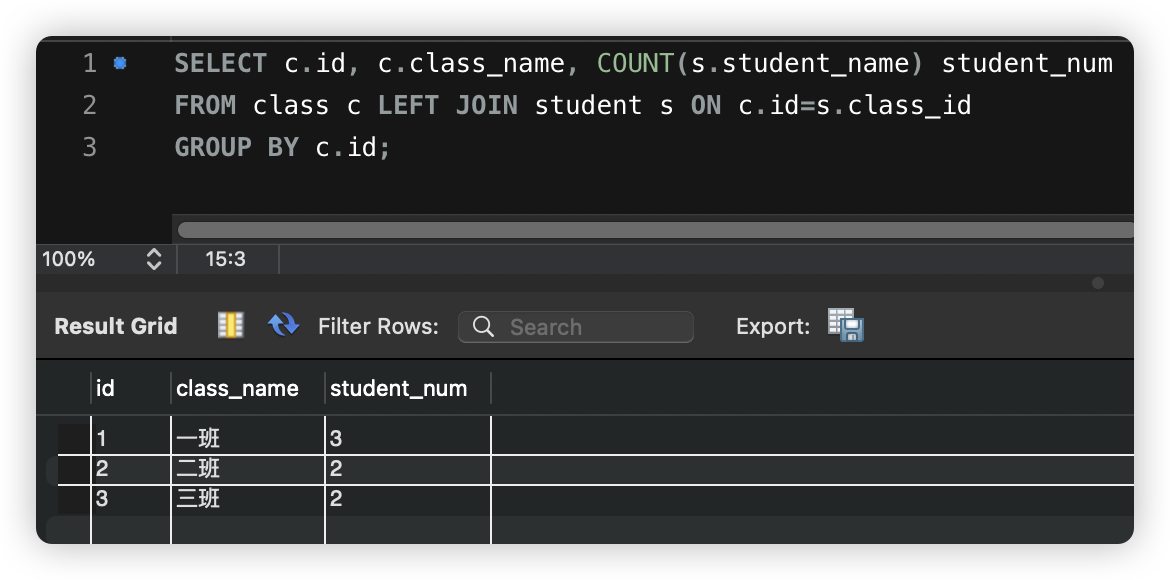Image resolution: width=1170 pixels, height=580 pixels.
Task: Select the row header of row 1
Action: coord(73,438)
